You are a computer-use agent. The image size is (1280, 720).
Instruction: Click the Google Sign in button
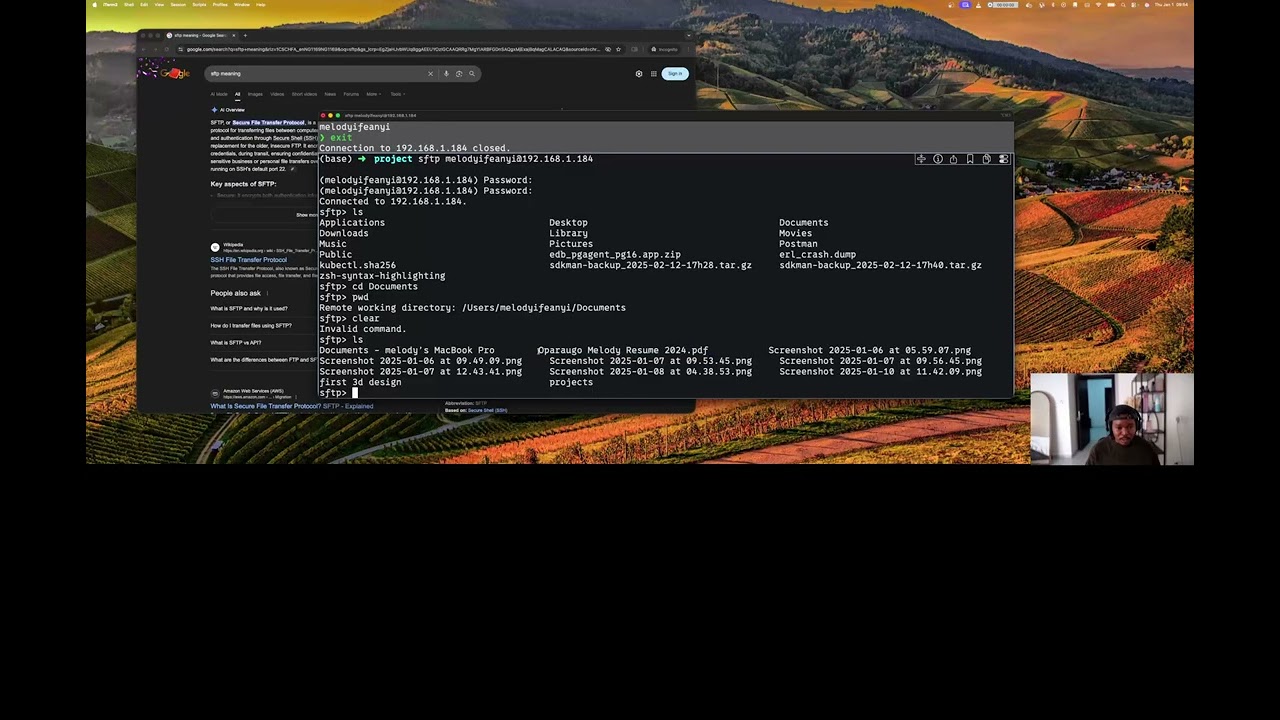[675, 73]
